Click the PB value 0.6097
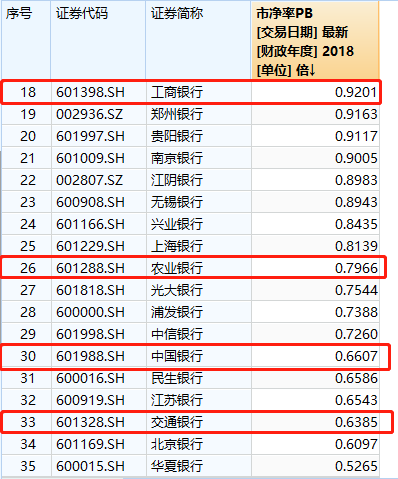Image resolution: width=398 pixels, height=479 pixels. (x=356, y=444)
